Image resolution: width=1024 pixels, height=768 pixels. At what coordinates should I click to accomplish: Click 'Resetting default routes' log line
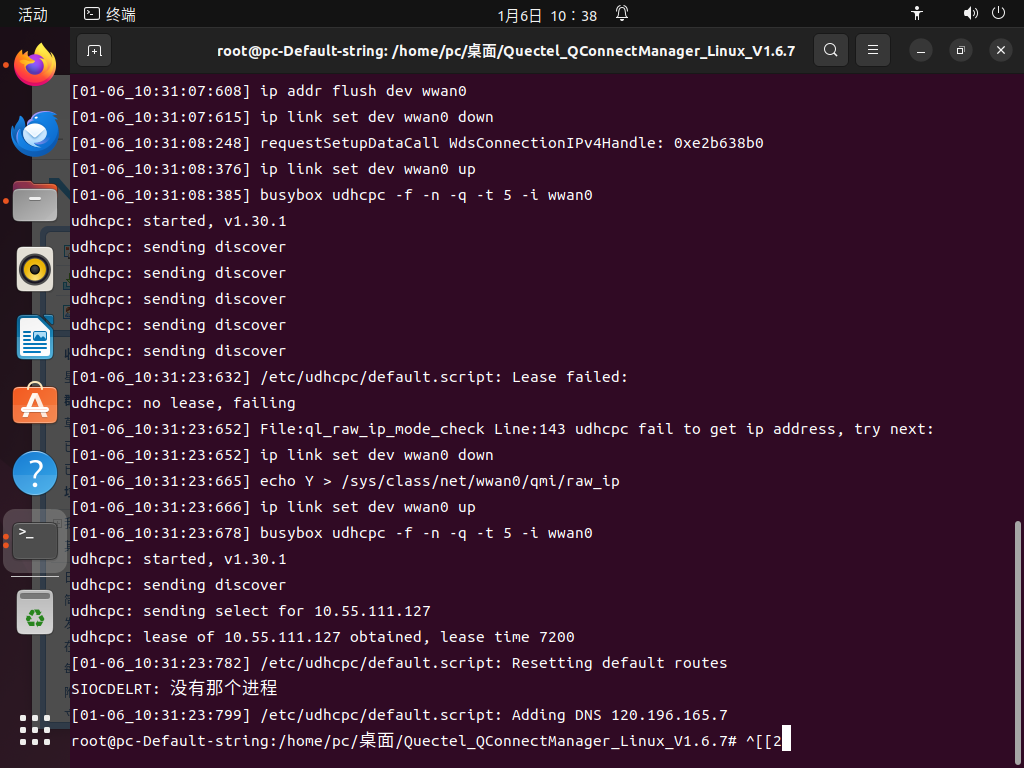pyautogui.click(x=399, y=663)
